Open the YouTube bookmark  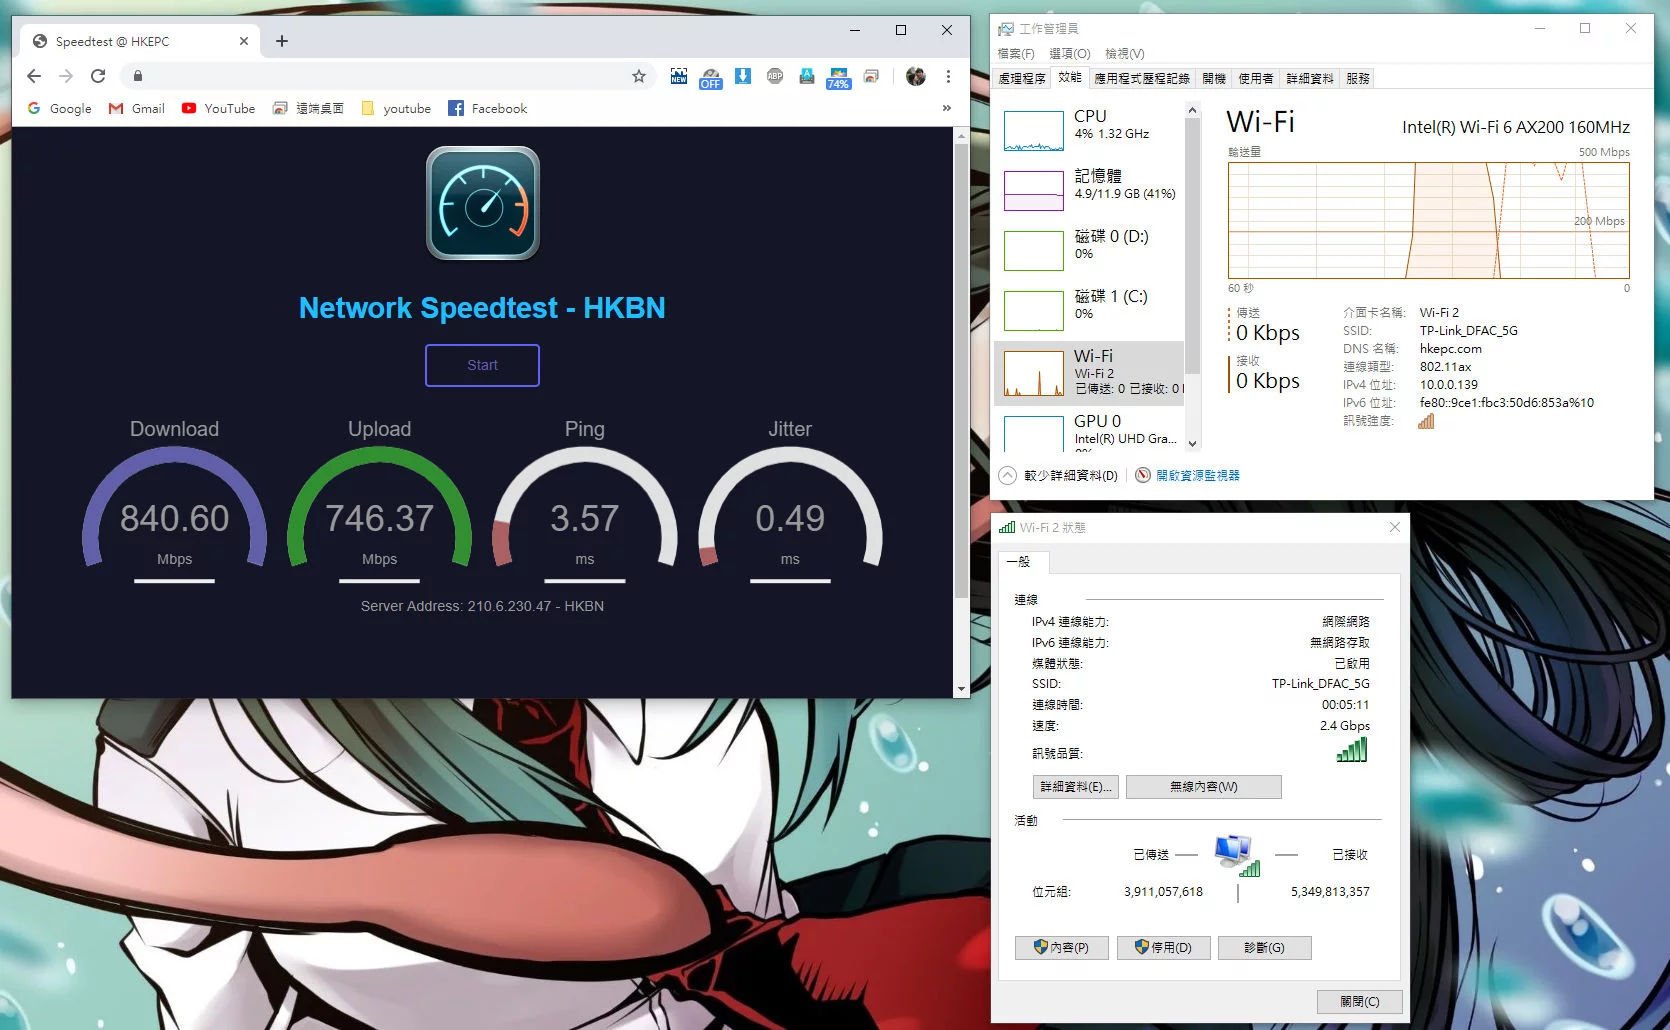(218, 108)
